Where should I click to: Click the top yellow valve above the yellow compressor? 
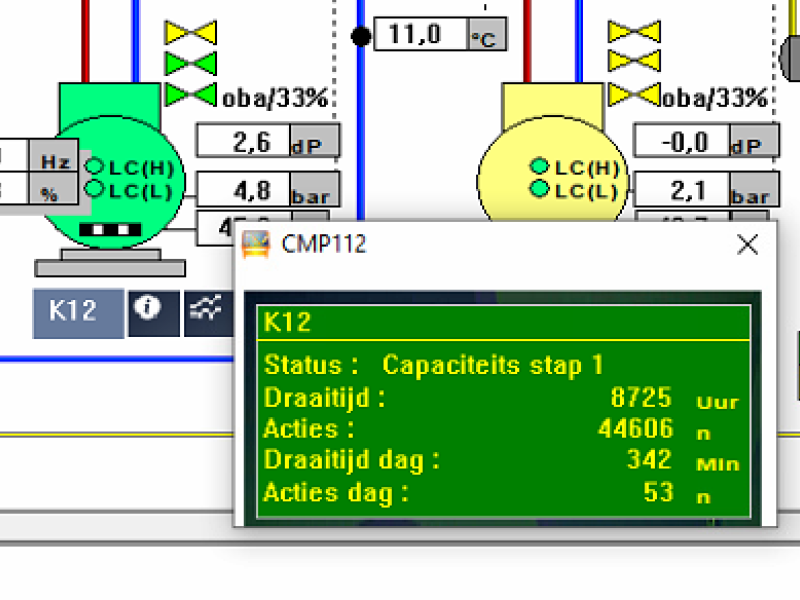coord(634,33)
